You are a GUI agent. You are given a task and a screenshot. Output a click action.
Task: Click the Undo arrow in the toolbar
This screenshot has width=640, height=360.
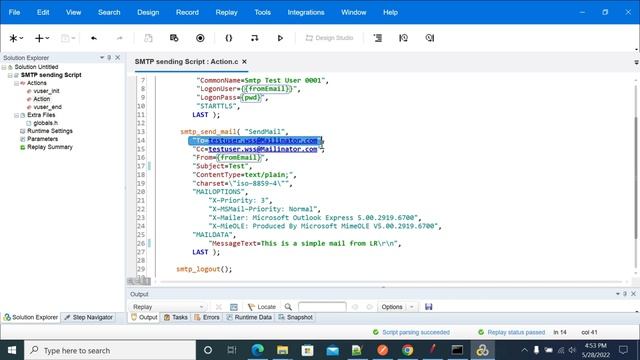[x=94, y=38]
